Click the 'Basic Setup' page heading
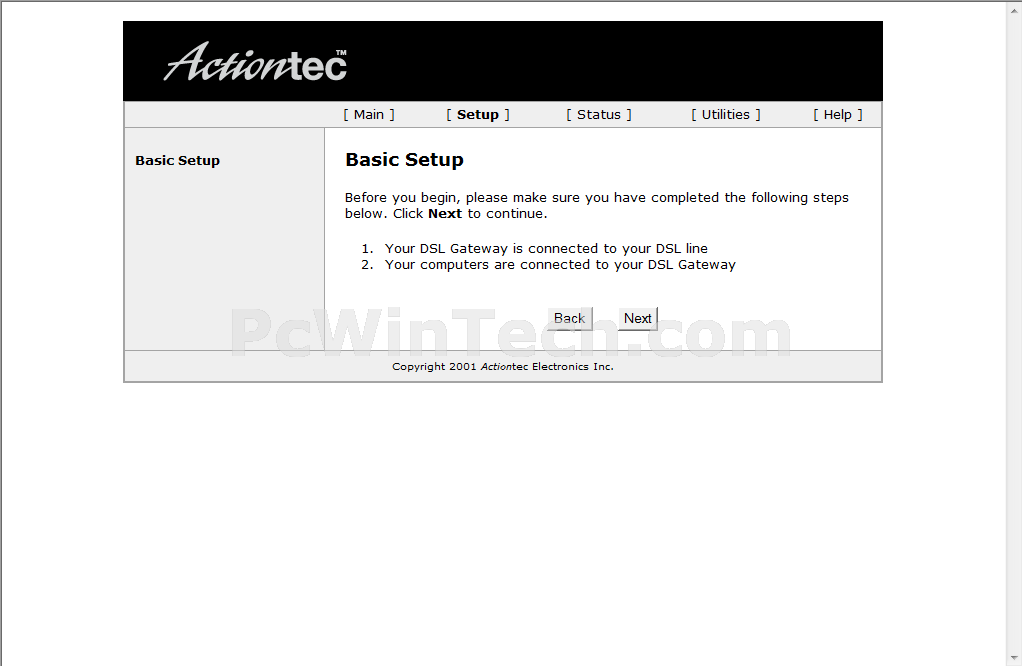The width and height of the screenshot is (1022, 666). pyautogui.click(x=404, y=160)
